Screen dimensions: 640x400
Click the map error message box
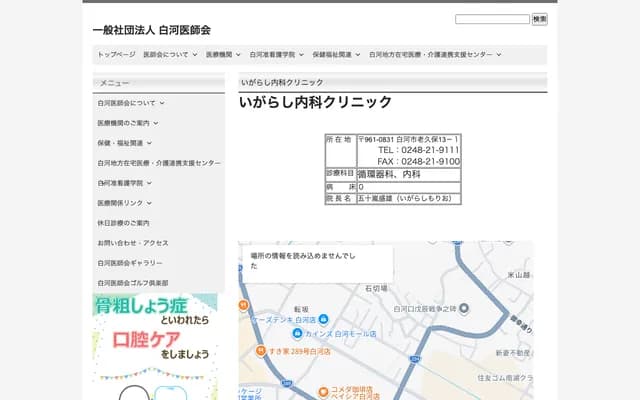[x=318, y=264]
